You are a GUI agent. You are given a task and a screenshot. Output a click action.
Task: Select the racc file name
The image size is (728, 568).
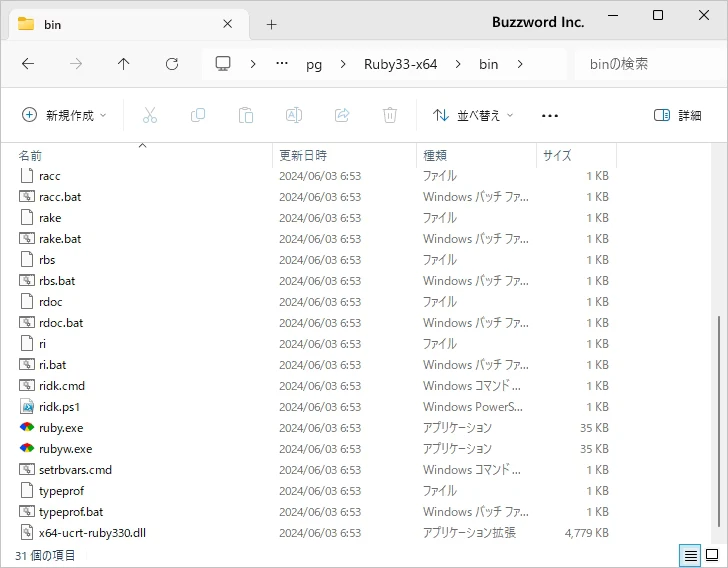point(50,176)
